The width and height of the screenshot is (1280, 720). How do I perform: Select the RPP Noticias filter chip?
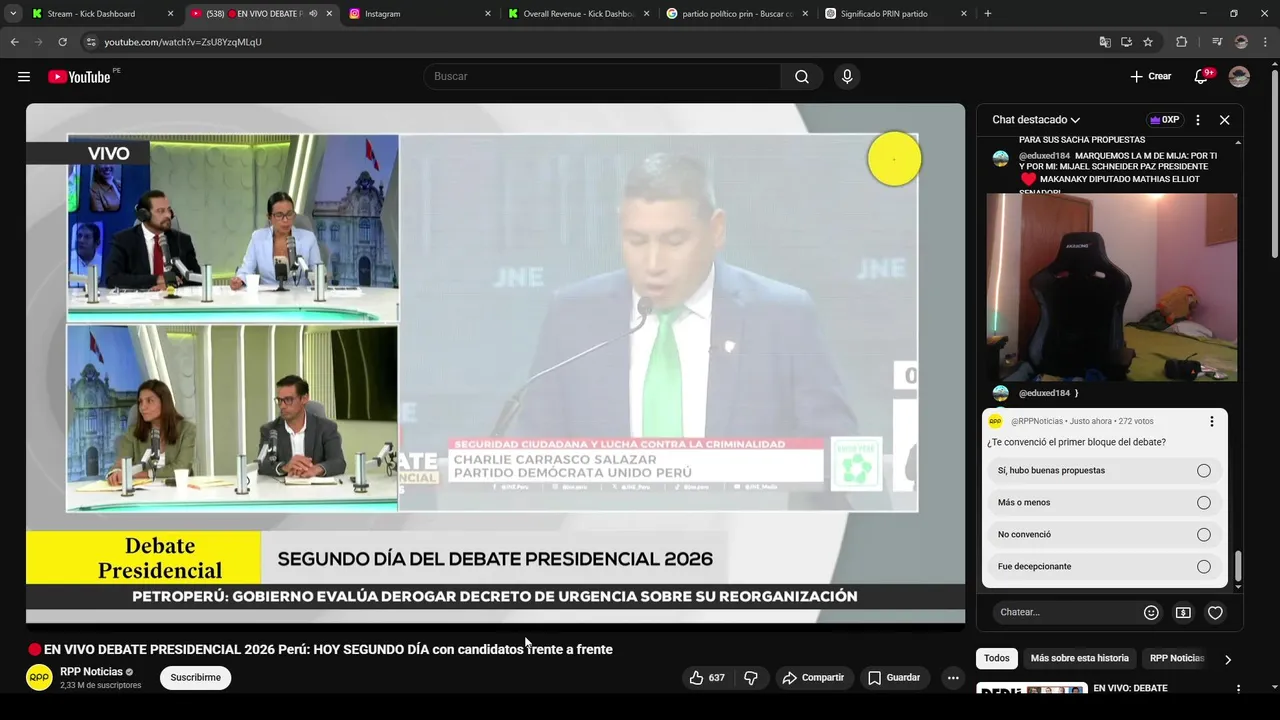pyautogui.click(x=1176, y=659)
